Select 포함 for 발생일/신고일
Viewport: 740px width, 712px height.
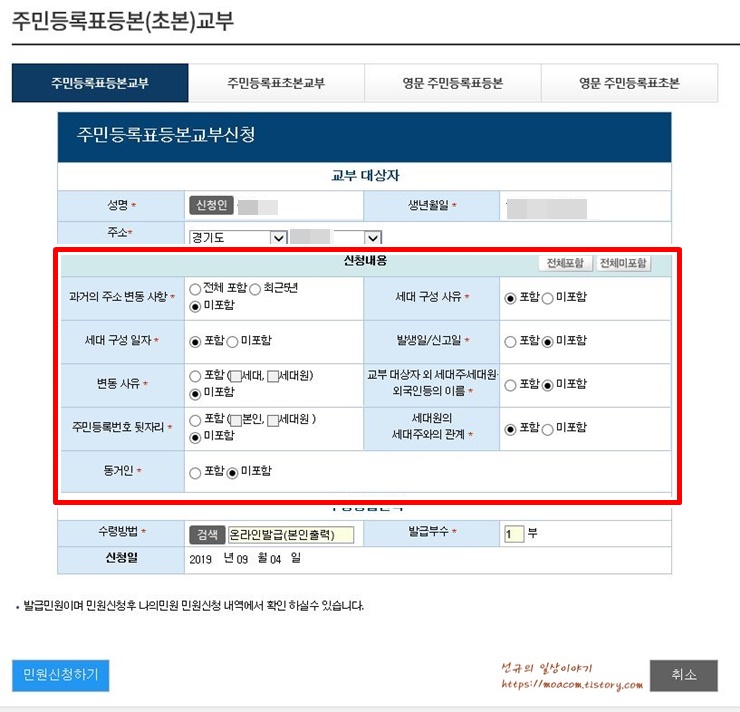[510, 342]
